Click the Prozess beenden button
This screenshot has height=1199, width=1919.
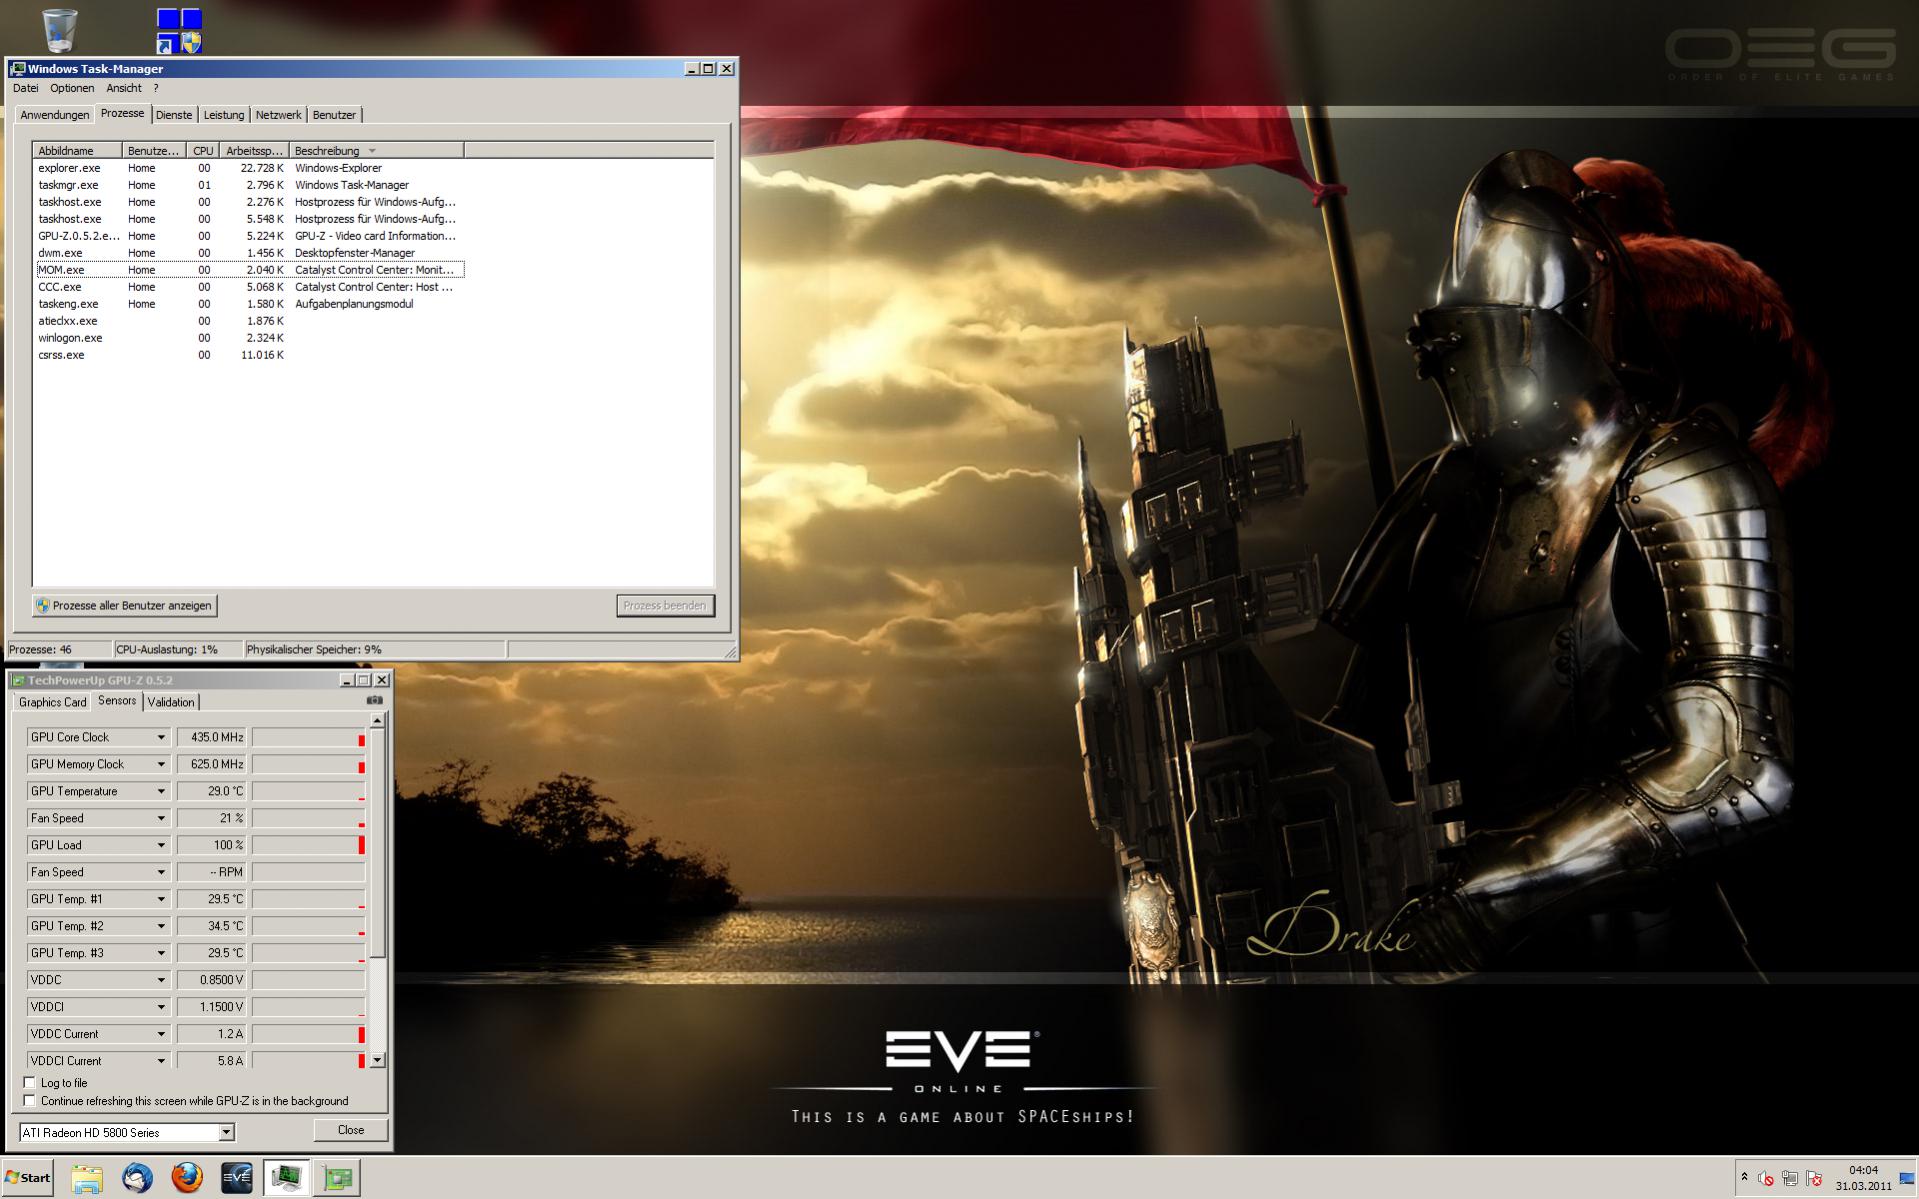(665, 606)
